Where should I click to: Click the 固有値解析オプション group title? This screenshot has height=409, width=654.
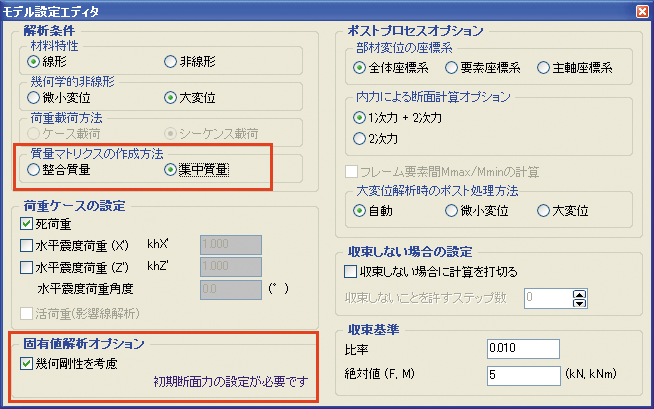(x=84, y=344)
